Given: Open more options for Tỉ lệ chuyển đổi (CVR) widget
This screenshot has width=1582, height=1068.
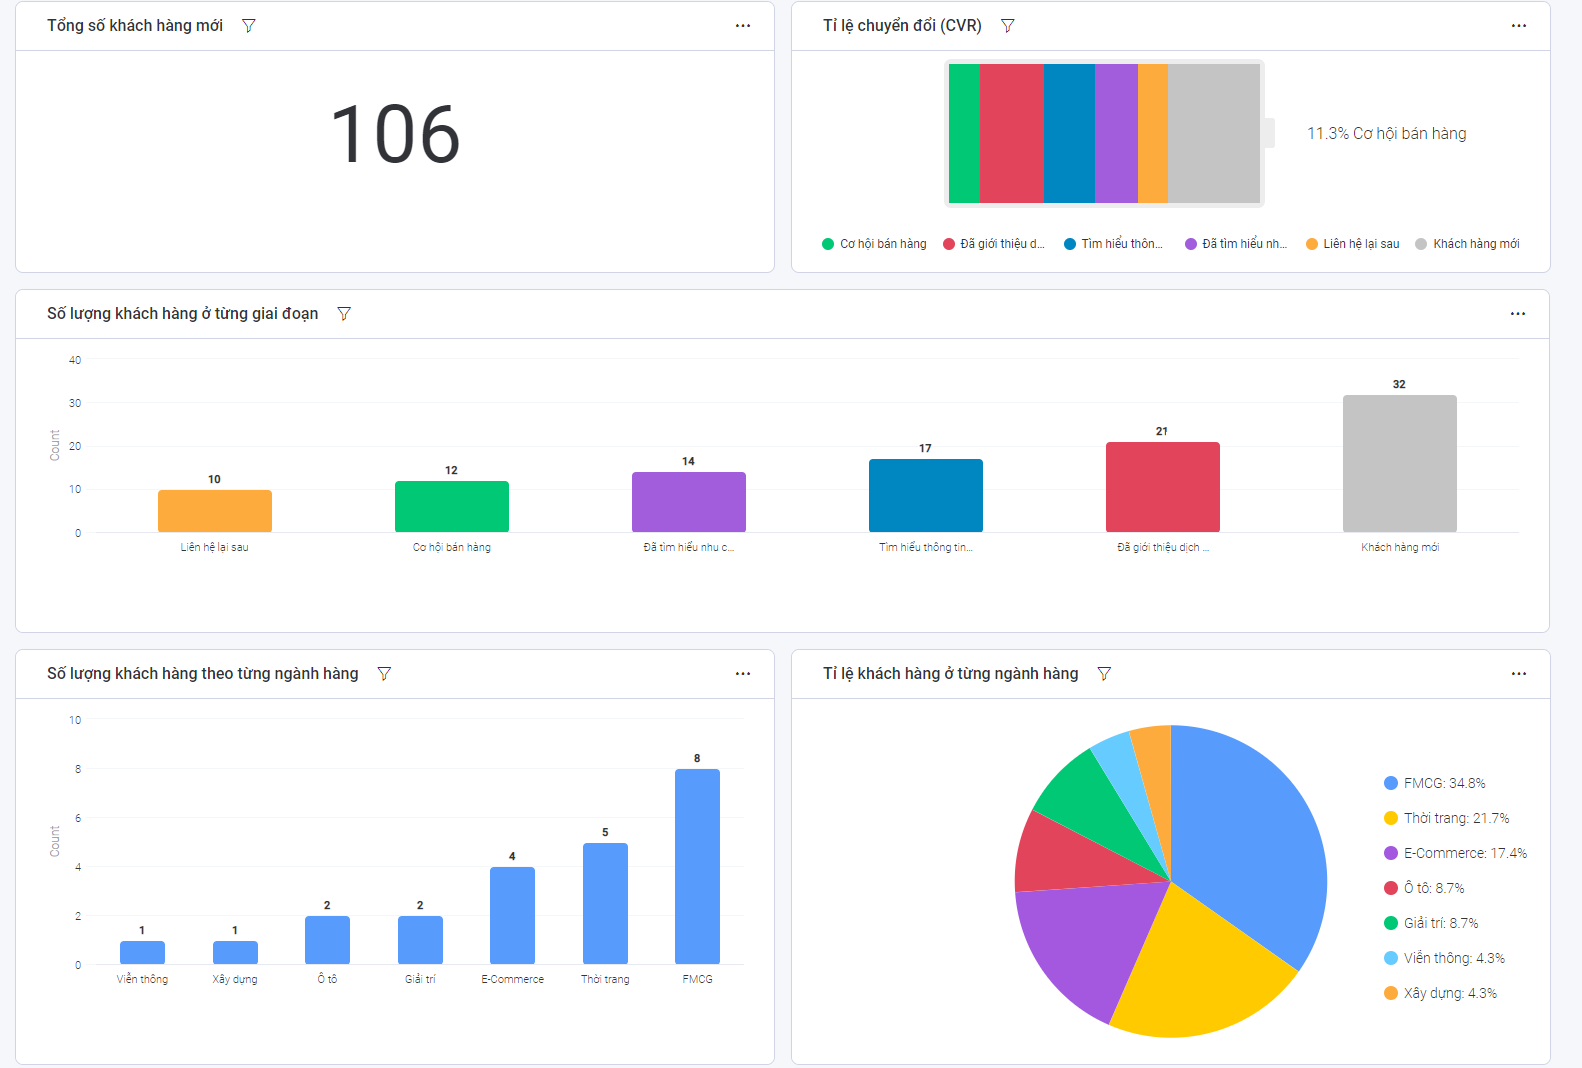Looking at the screenshot, I should (x=1519, y=26).
